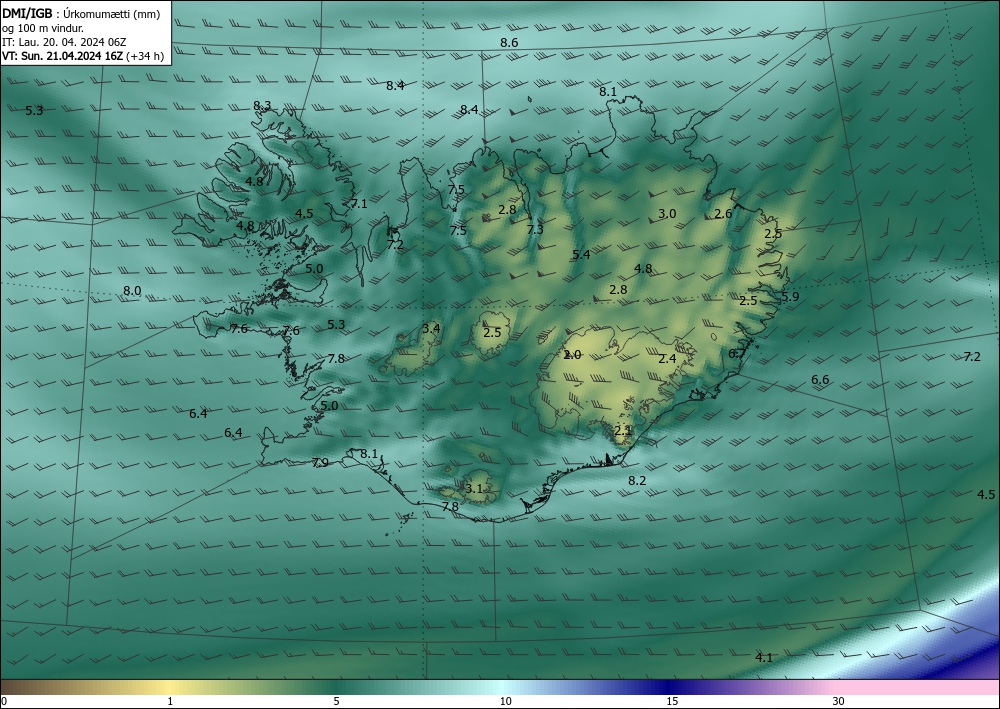Viewport: 1000px width, 709px height.
Task: Click the 6.7 value on the map
Action: click(737, 354)
